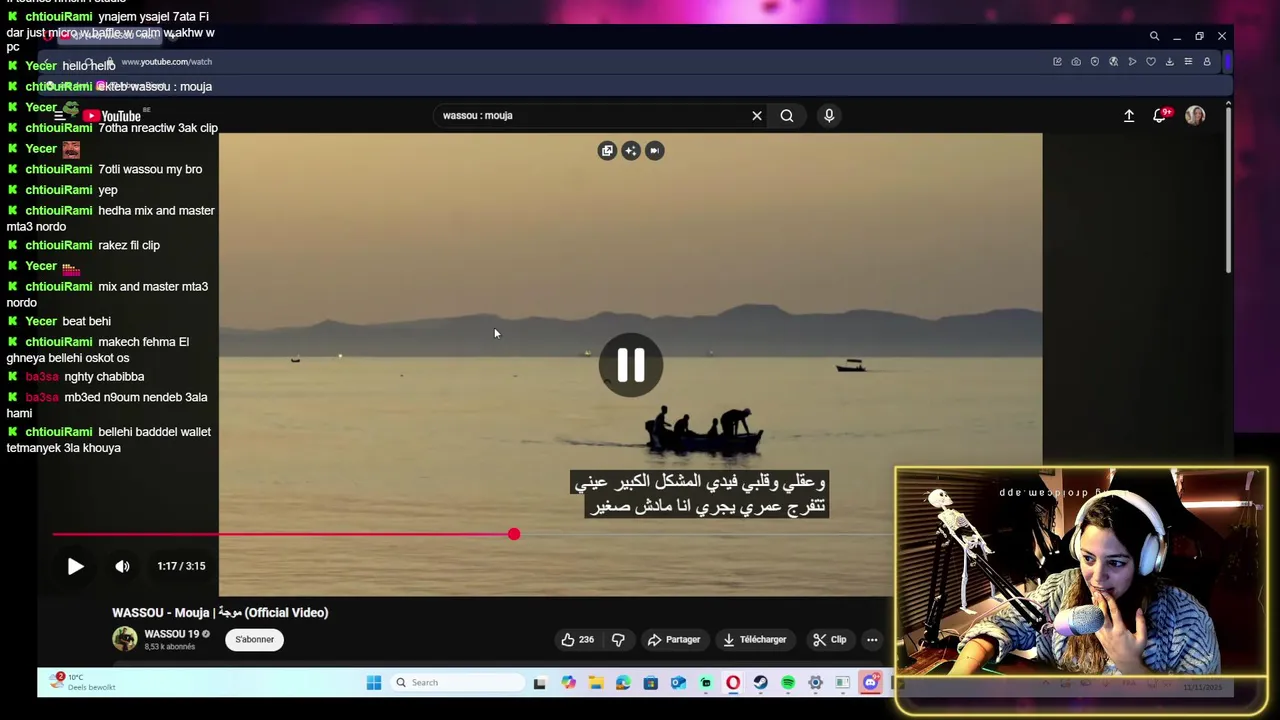Screen dimensions: 1280x720
Task: Click the sparkle icon above the player
Action: (x=631, y=150)
